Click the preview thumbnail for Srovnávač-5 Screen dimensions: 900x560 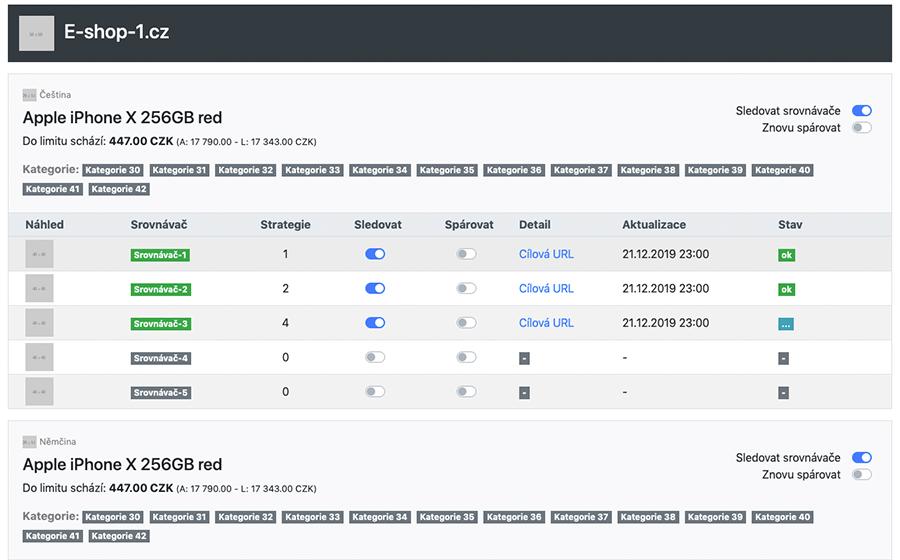(x=39, y=392)
